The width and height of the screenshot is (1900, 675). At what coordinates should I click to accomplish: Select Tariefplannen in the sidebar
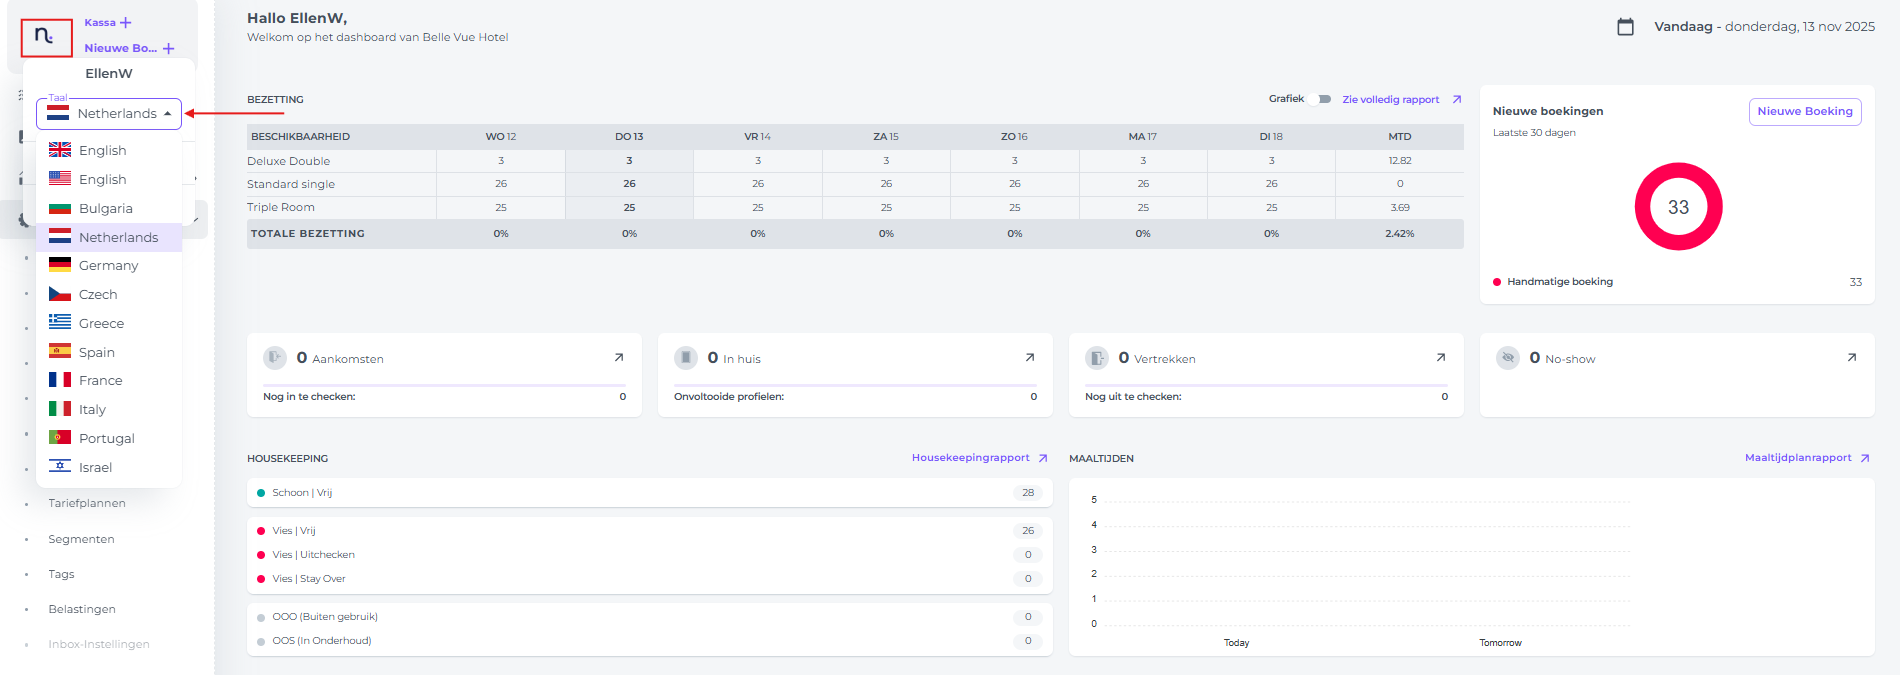(x=87, y=503)
